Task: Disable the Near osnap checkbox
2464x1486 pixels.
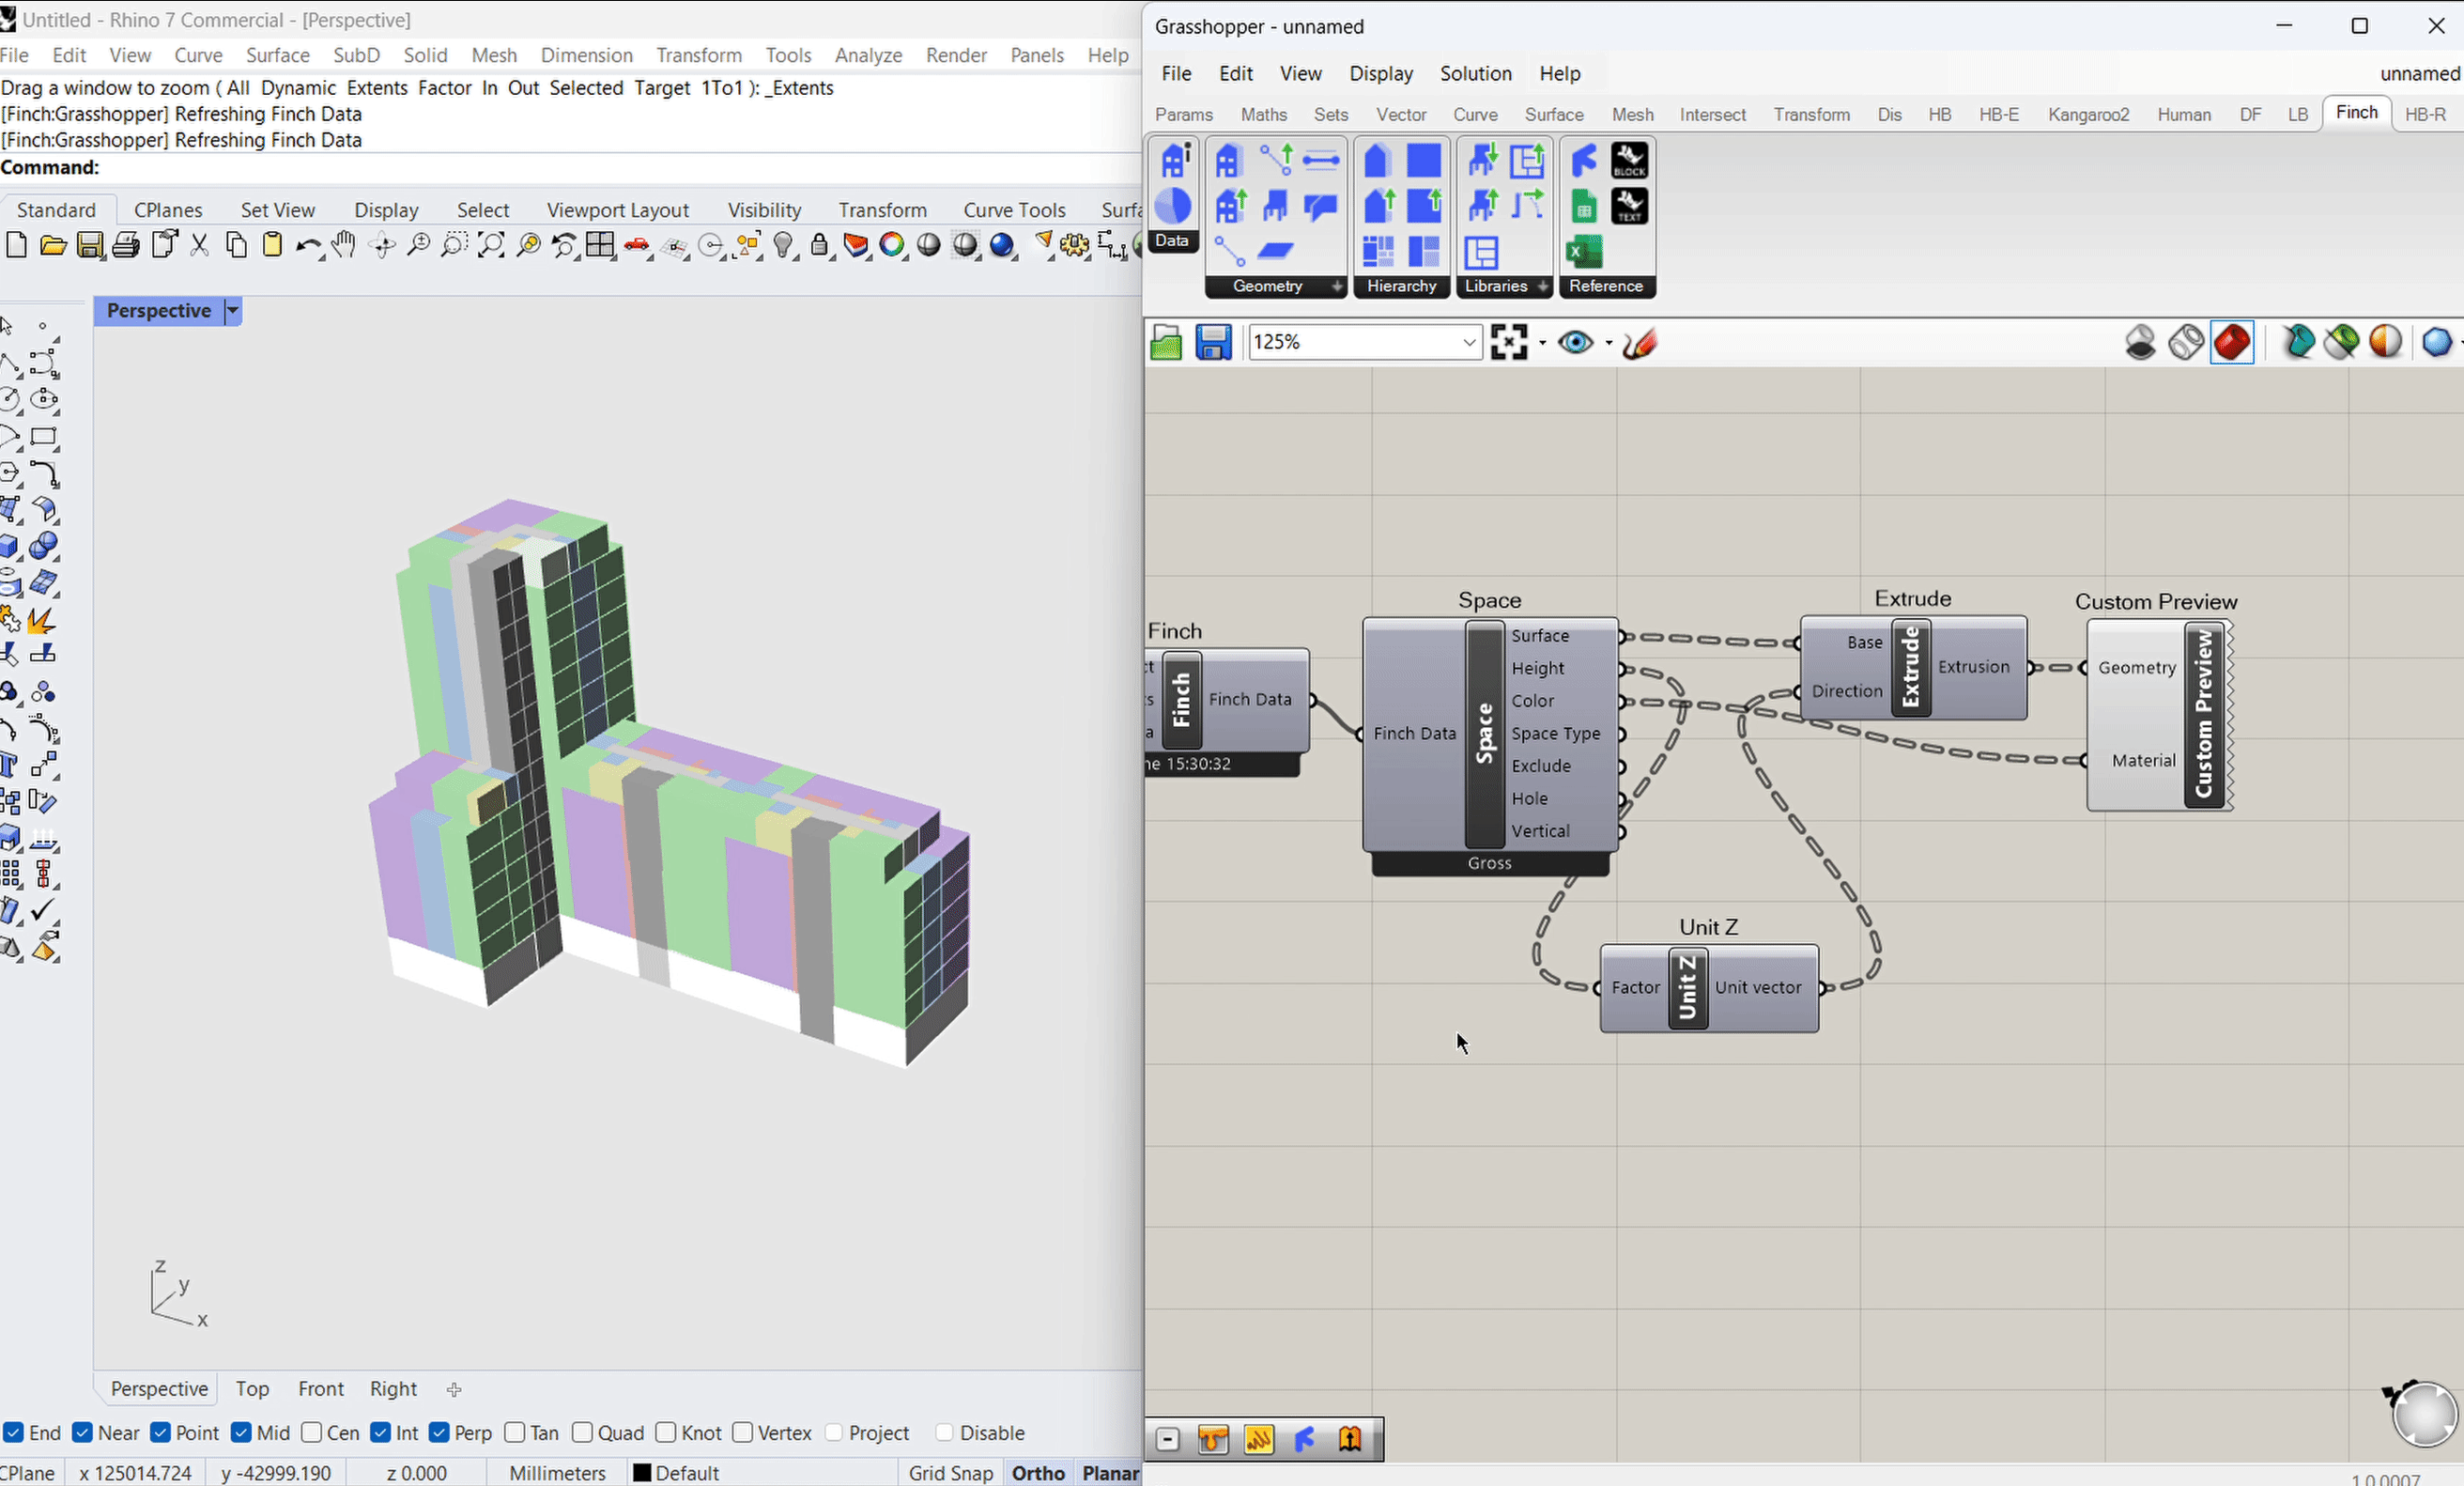Action: pyautogui.click(x=83, y=1432)
